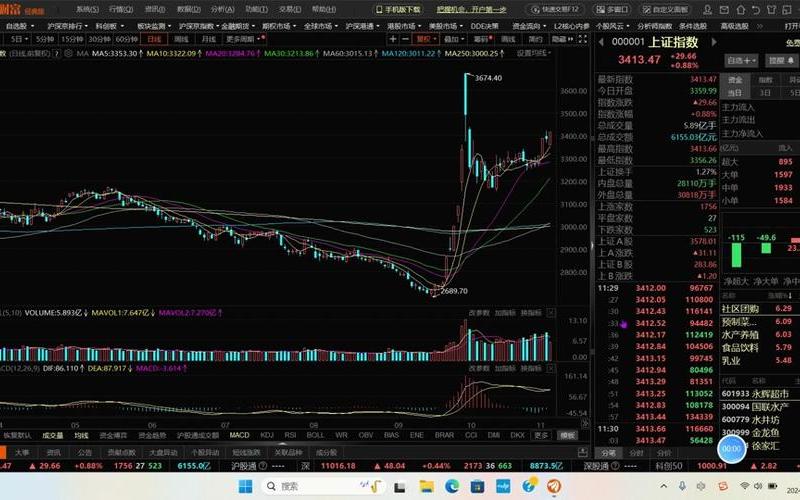Open 分析(A) menu

[222, 10]
